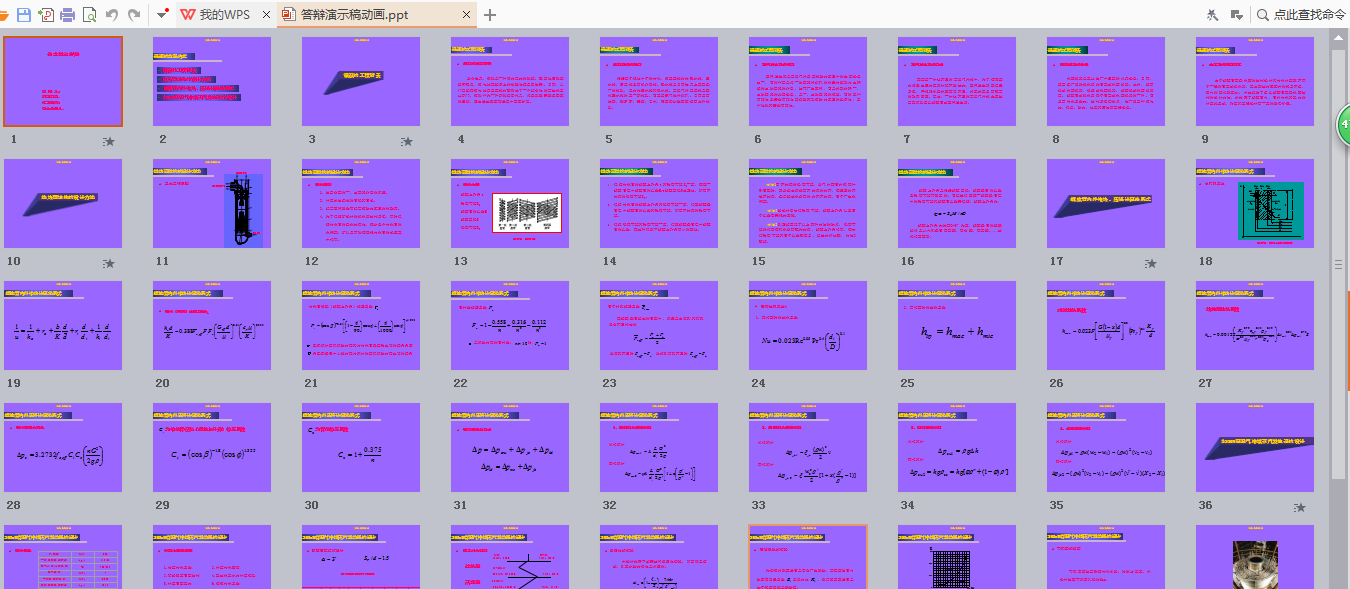Select slide 16 thumbnail

[x=957, y=204]
